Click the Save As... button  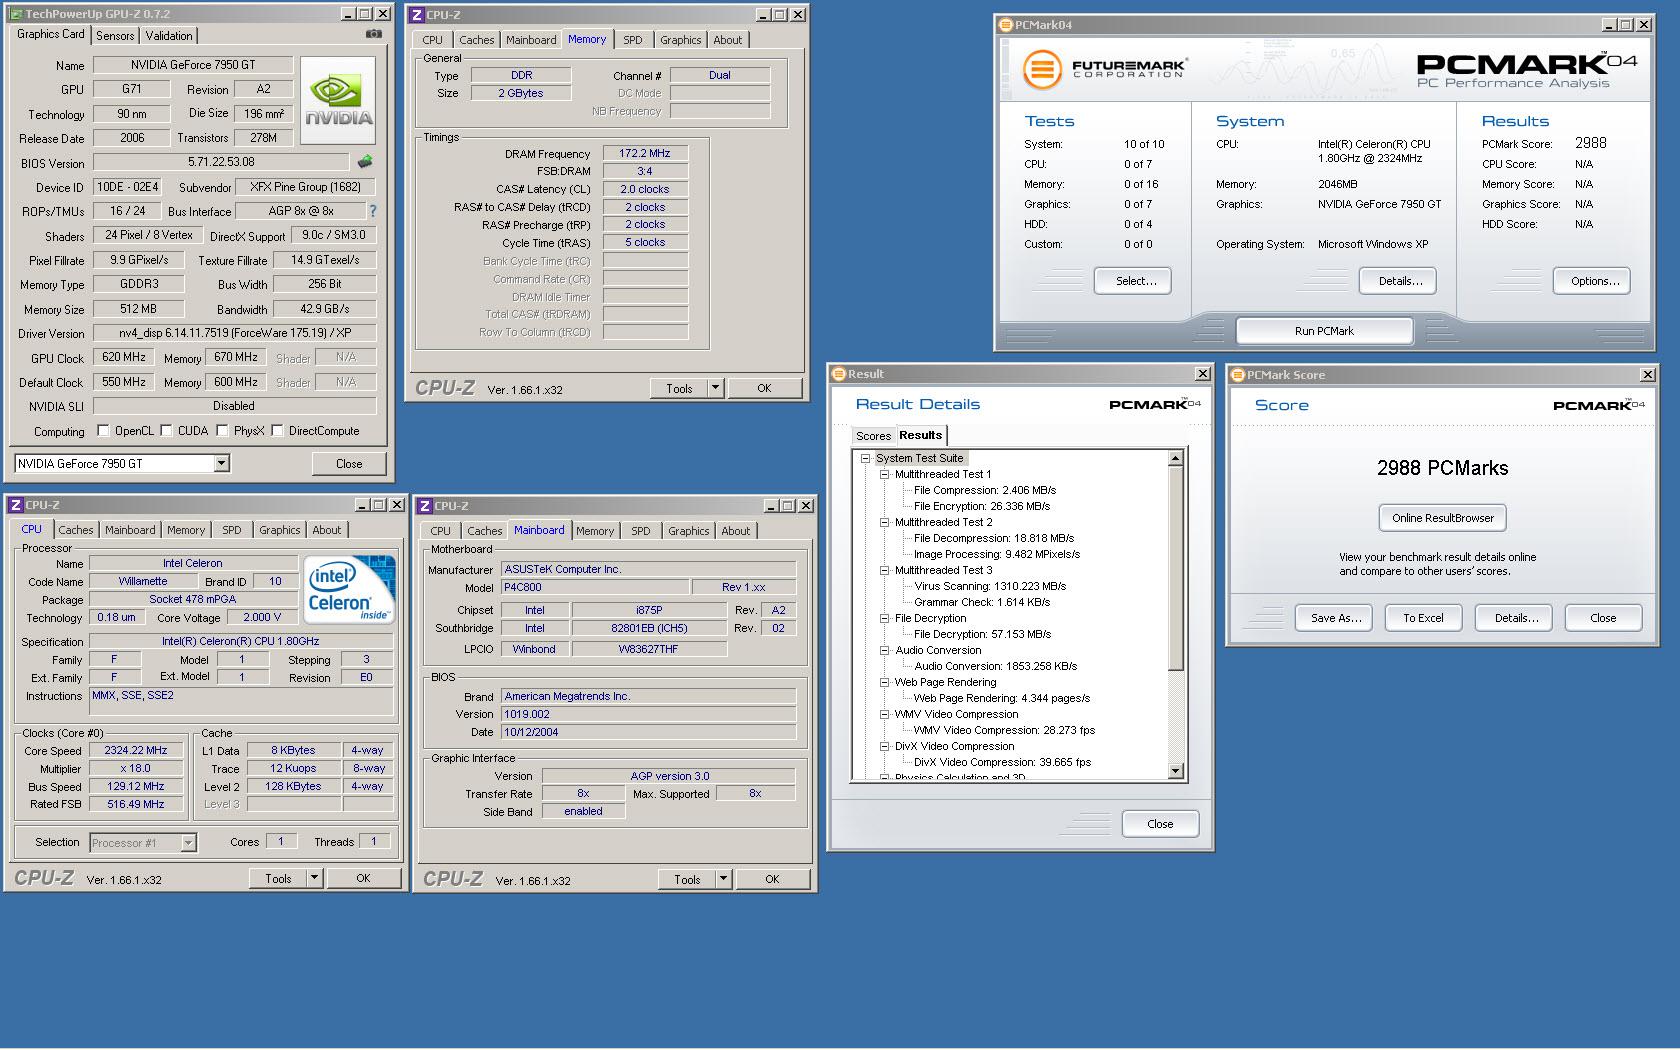click(1336, 618)
